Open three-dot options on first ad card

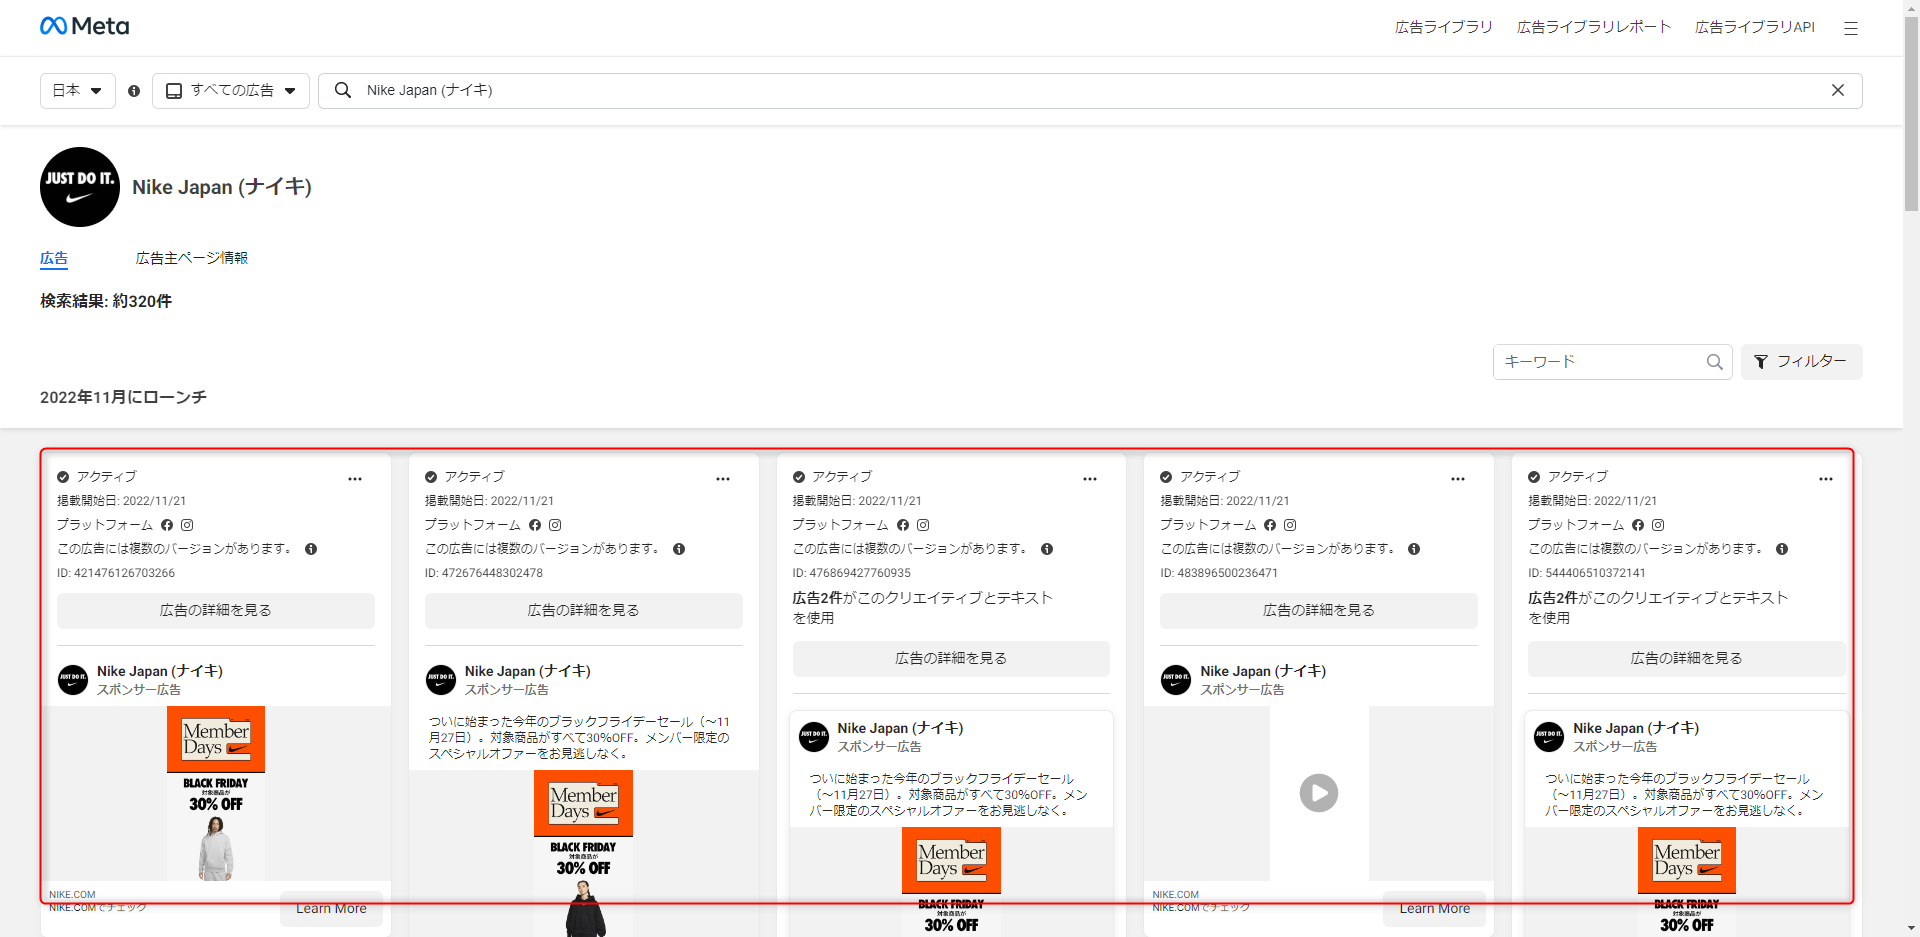[355, 479]
